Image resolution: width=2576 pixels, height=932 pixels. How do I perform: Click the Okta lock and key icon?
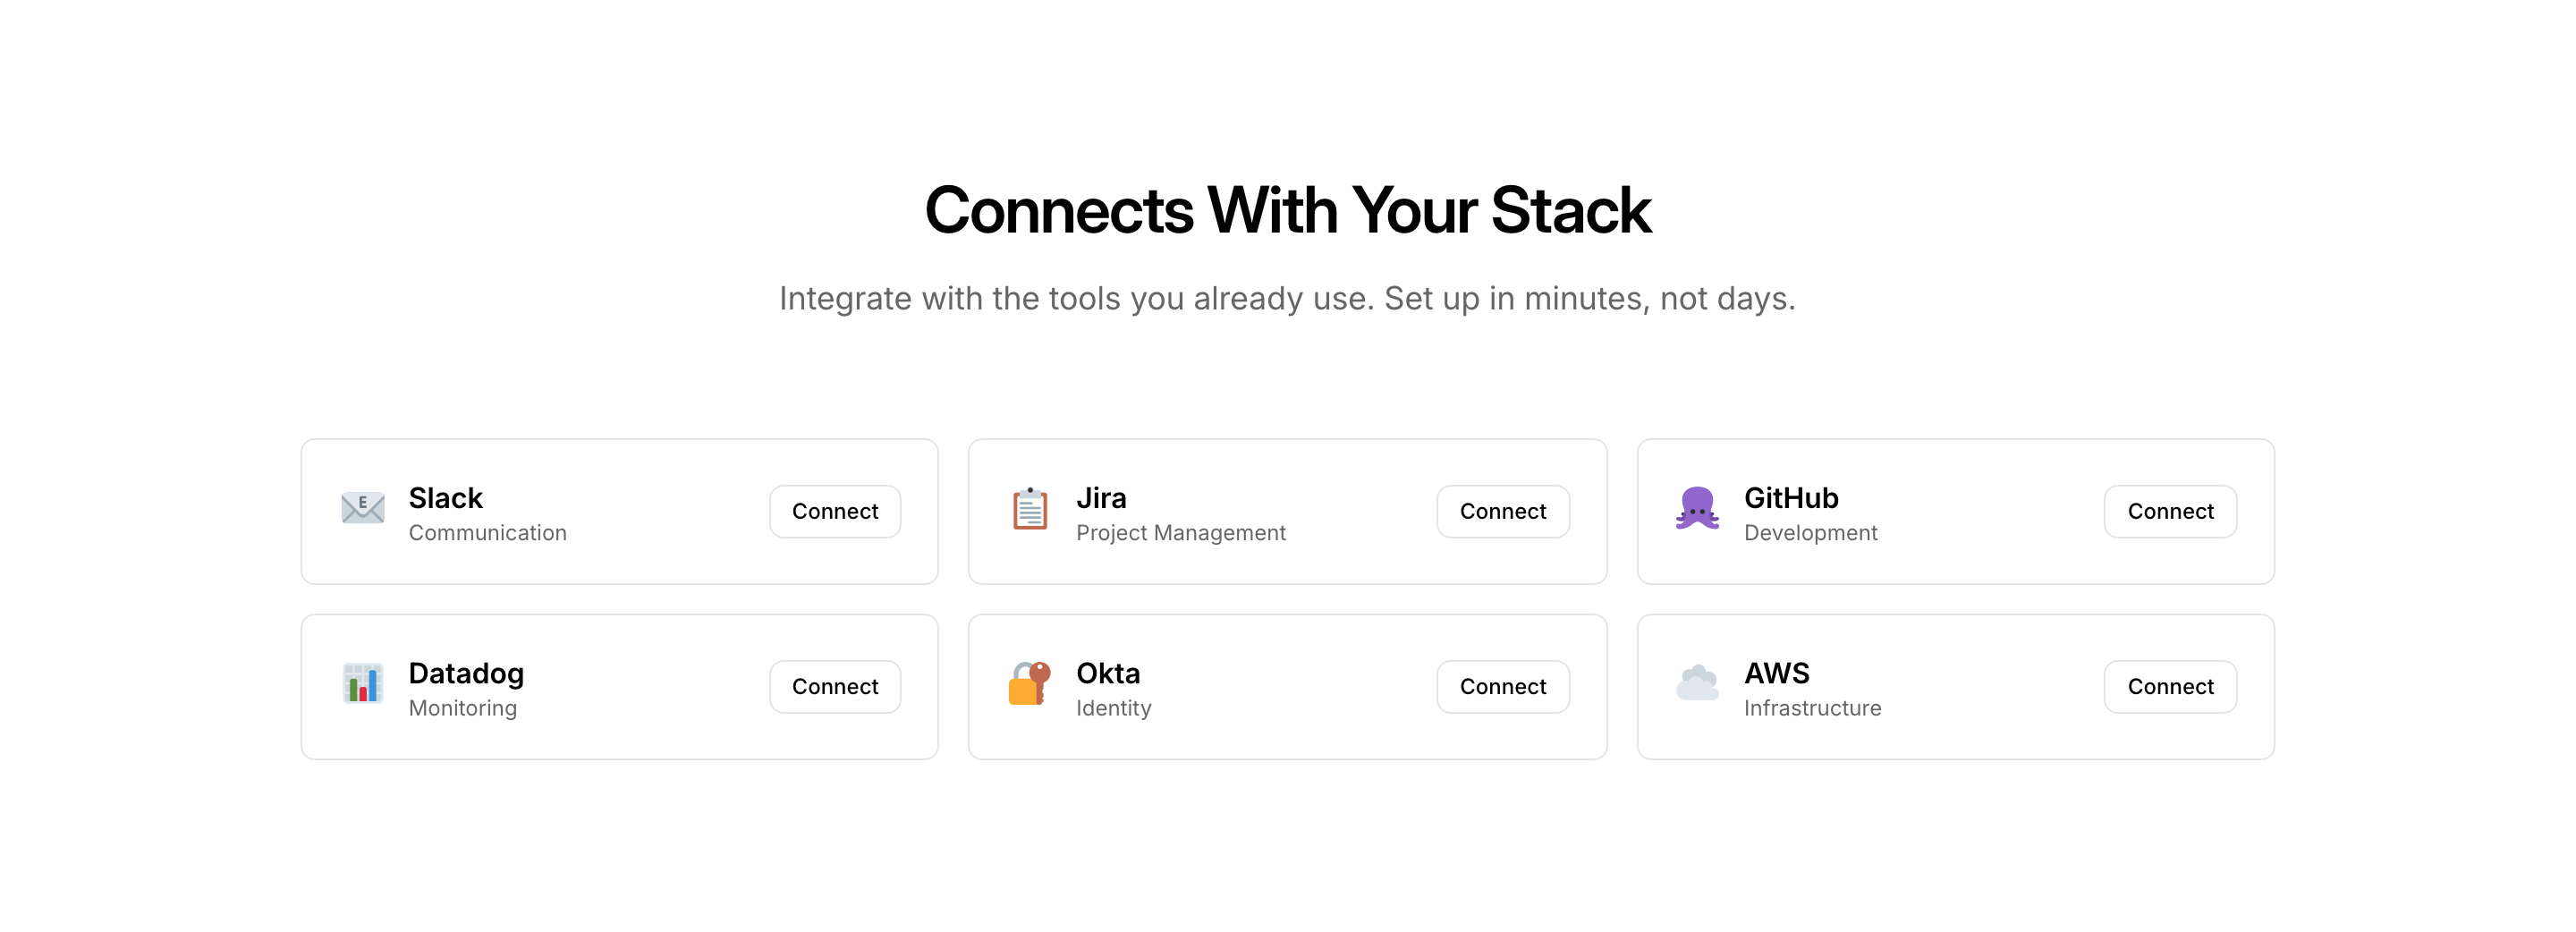click(1029, 684)
